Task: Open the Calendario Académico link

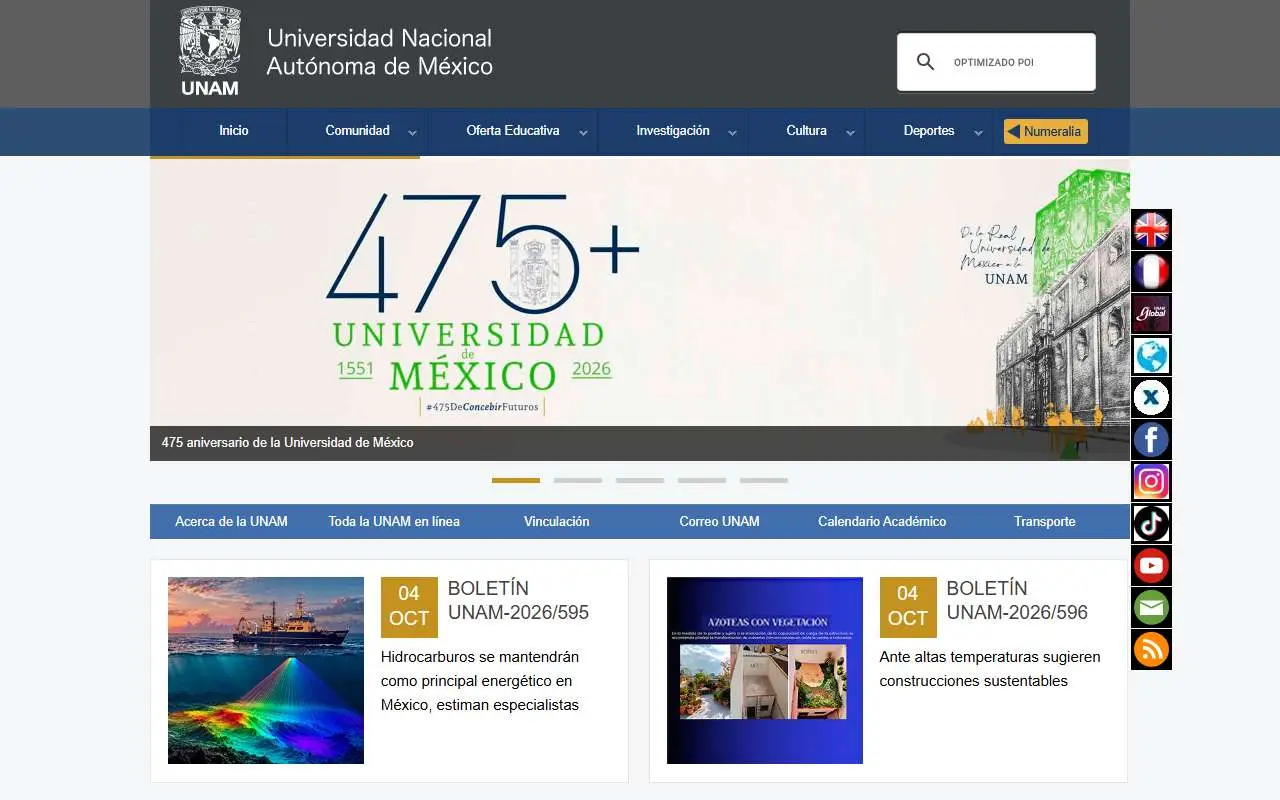Action: 882,521
